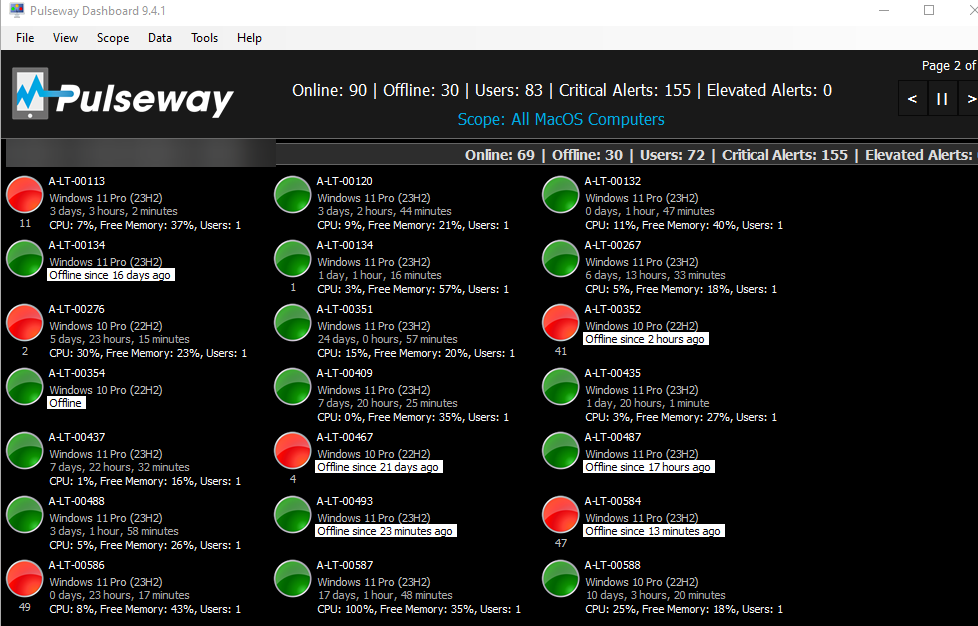Select green status icon for A-LT-00409

[x=293, y=387]
